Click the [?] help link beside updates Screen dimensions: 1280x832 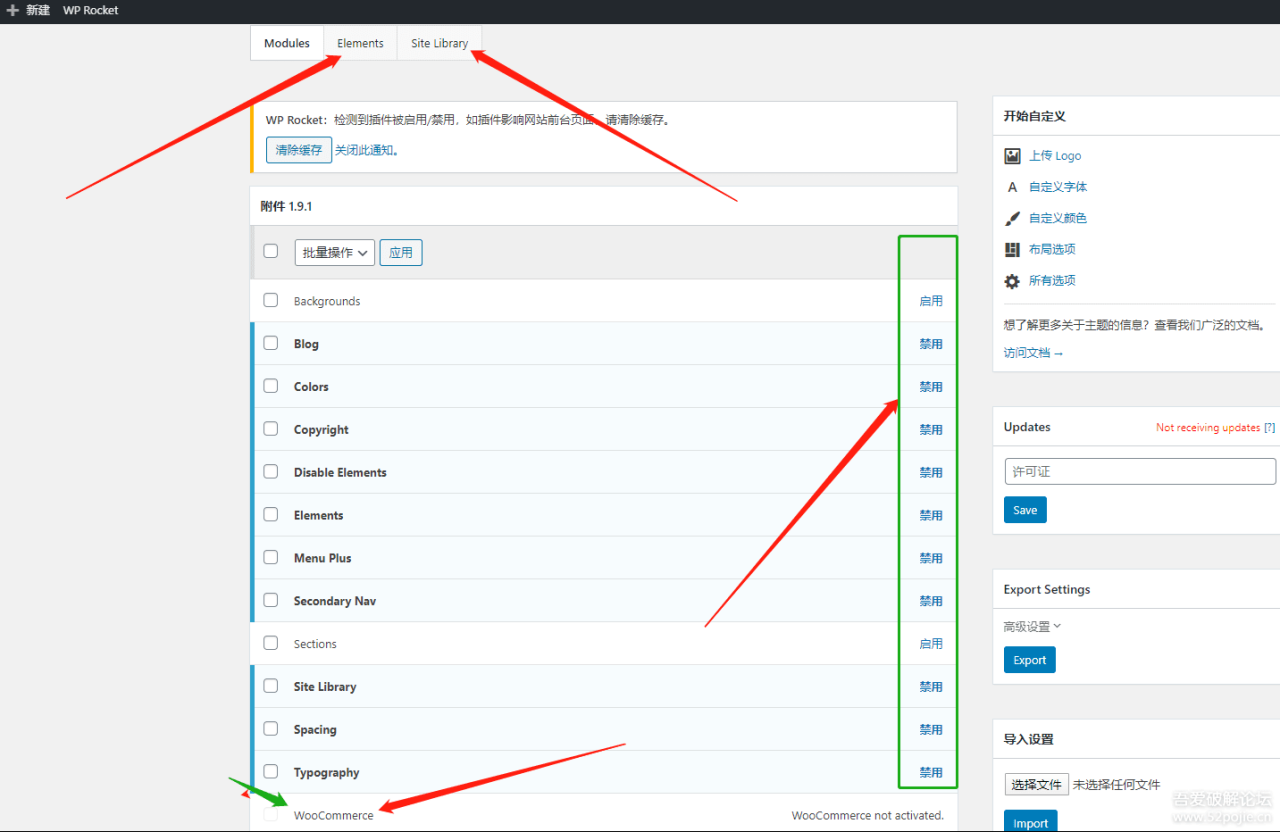tap(1270, 428)
